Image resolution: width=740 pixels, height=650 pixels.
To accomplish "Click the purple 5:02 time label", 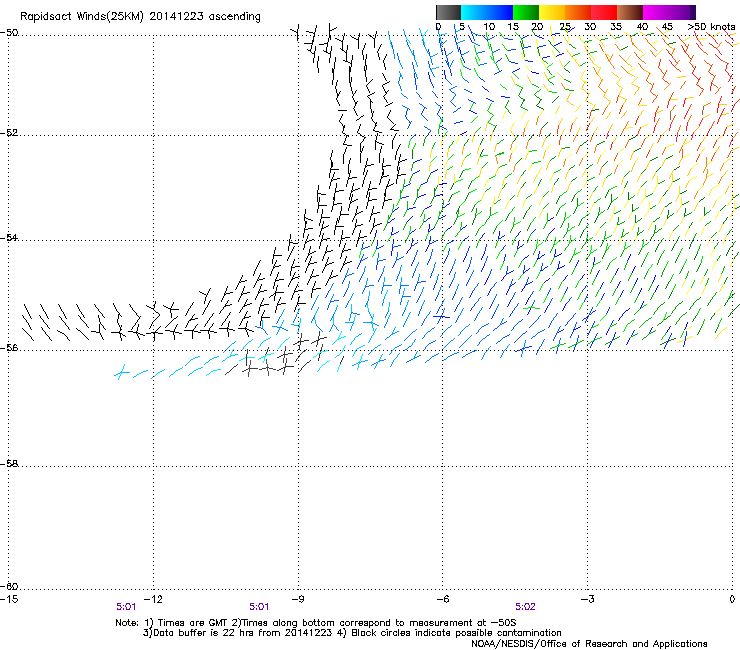I will [x=525, y=607].
